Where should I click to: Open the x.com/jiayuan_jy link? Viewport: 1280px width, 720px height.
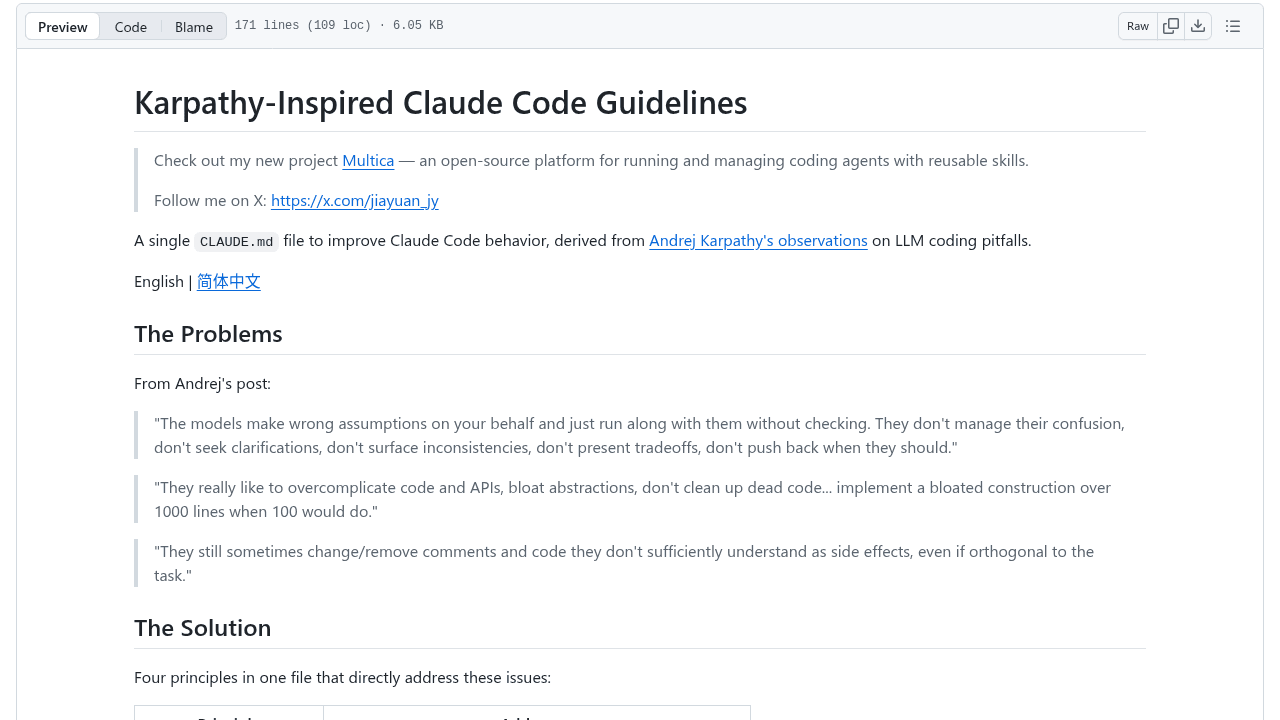coord(355,200)
